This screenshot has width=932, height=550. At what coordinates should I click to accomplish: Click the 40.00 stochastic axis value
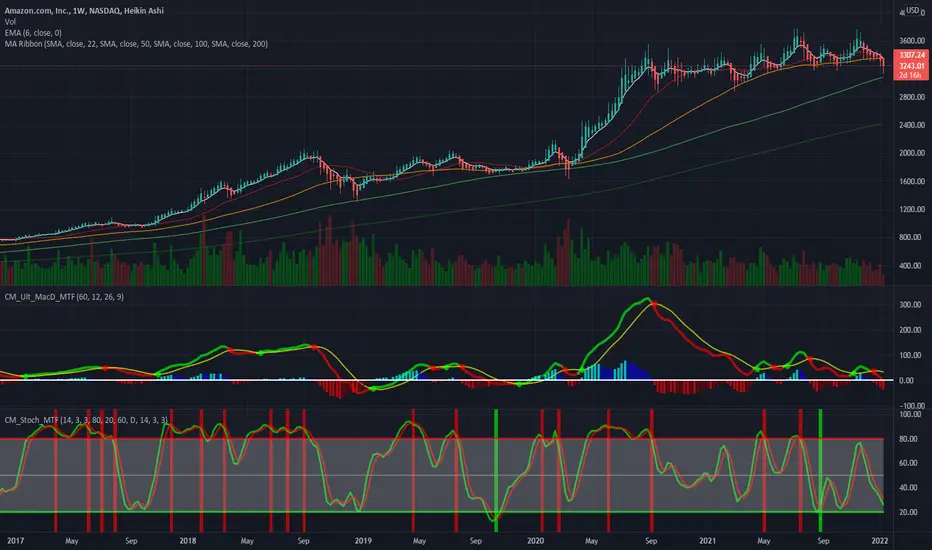coord(908,488)
